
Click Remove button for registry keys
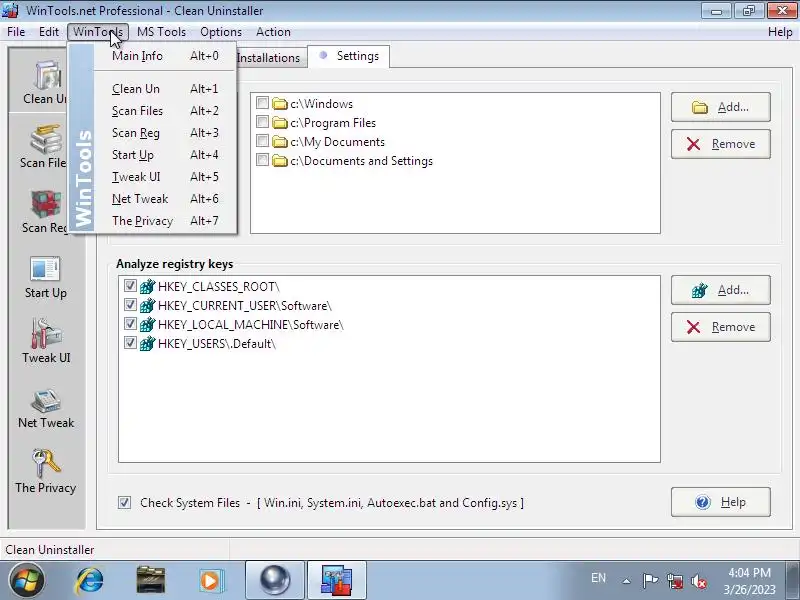click(720, 327)
